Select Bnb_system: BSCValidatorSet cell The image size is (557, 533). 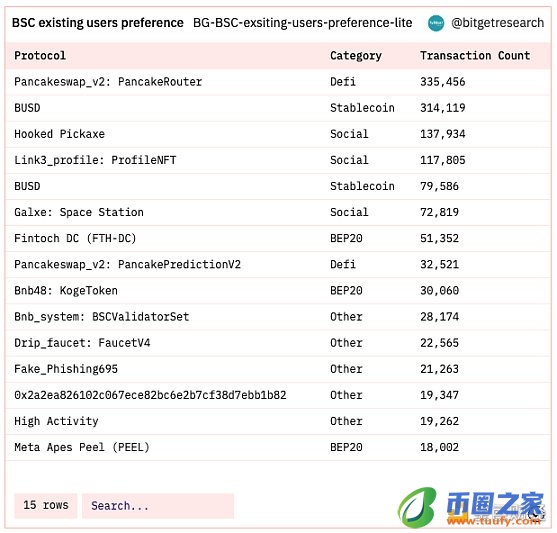(x=101, y=317)
